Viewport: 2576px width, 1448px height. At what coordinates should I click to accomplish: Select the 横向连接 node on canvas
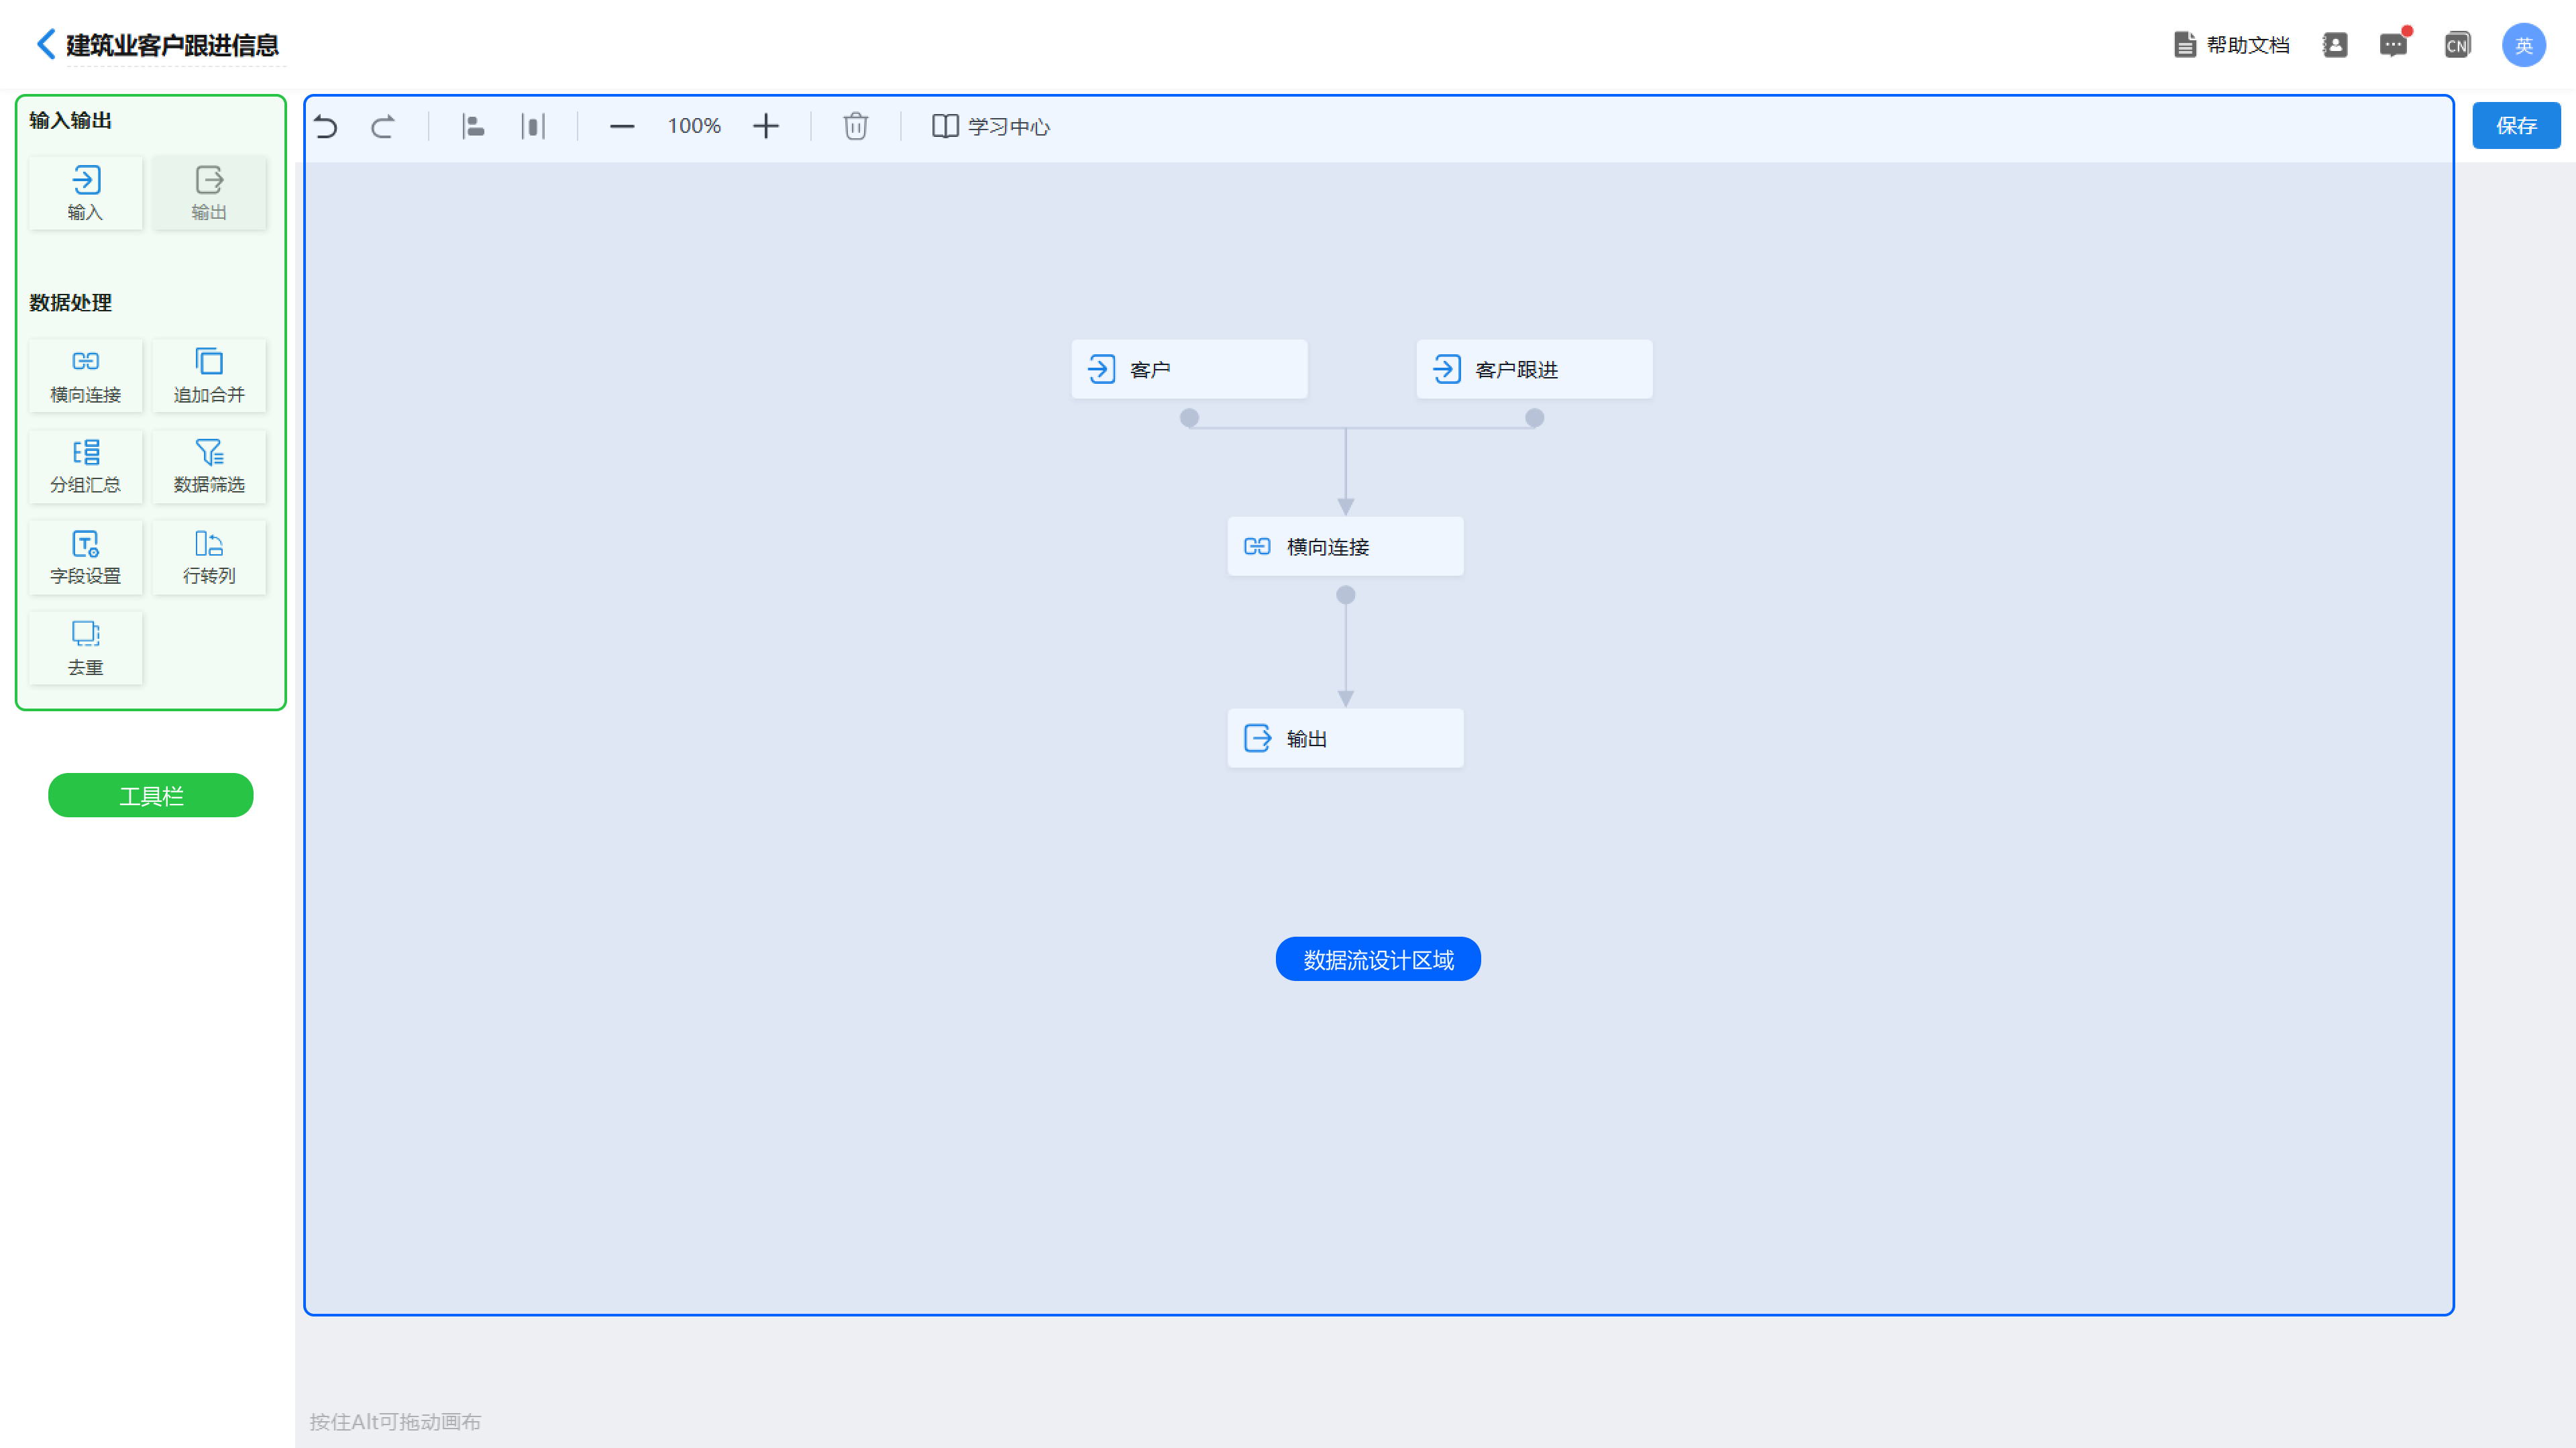(x=1345, y=546)
